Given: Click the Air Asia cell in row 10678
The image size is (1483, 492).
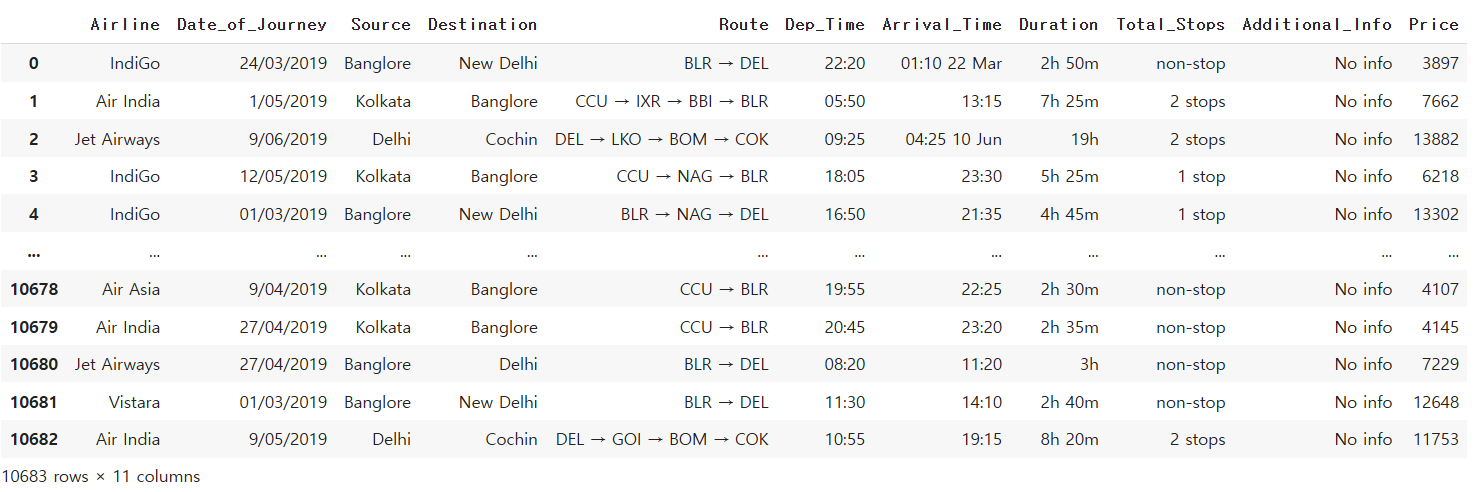Looking at the screenshot, I should click(x=131, y=289).
